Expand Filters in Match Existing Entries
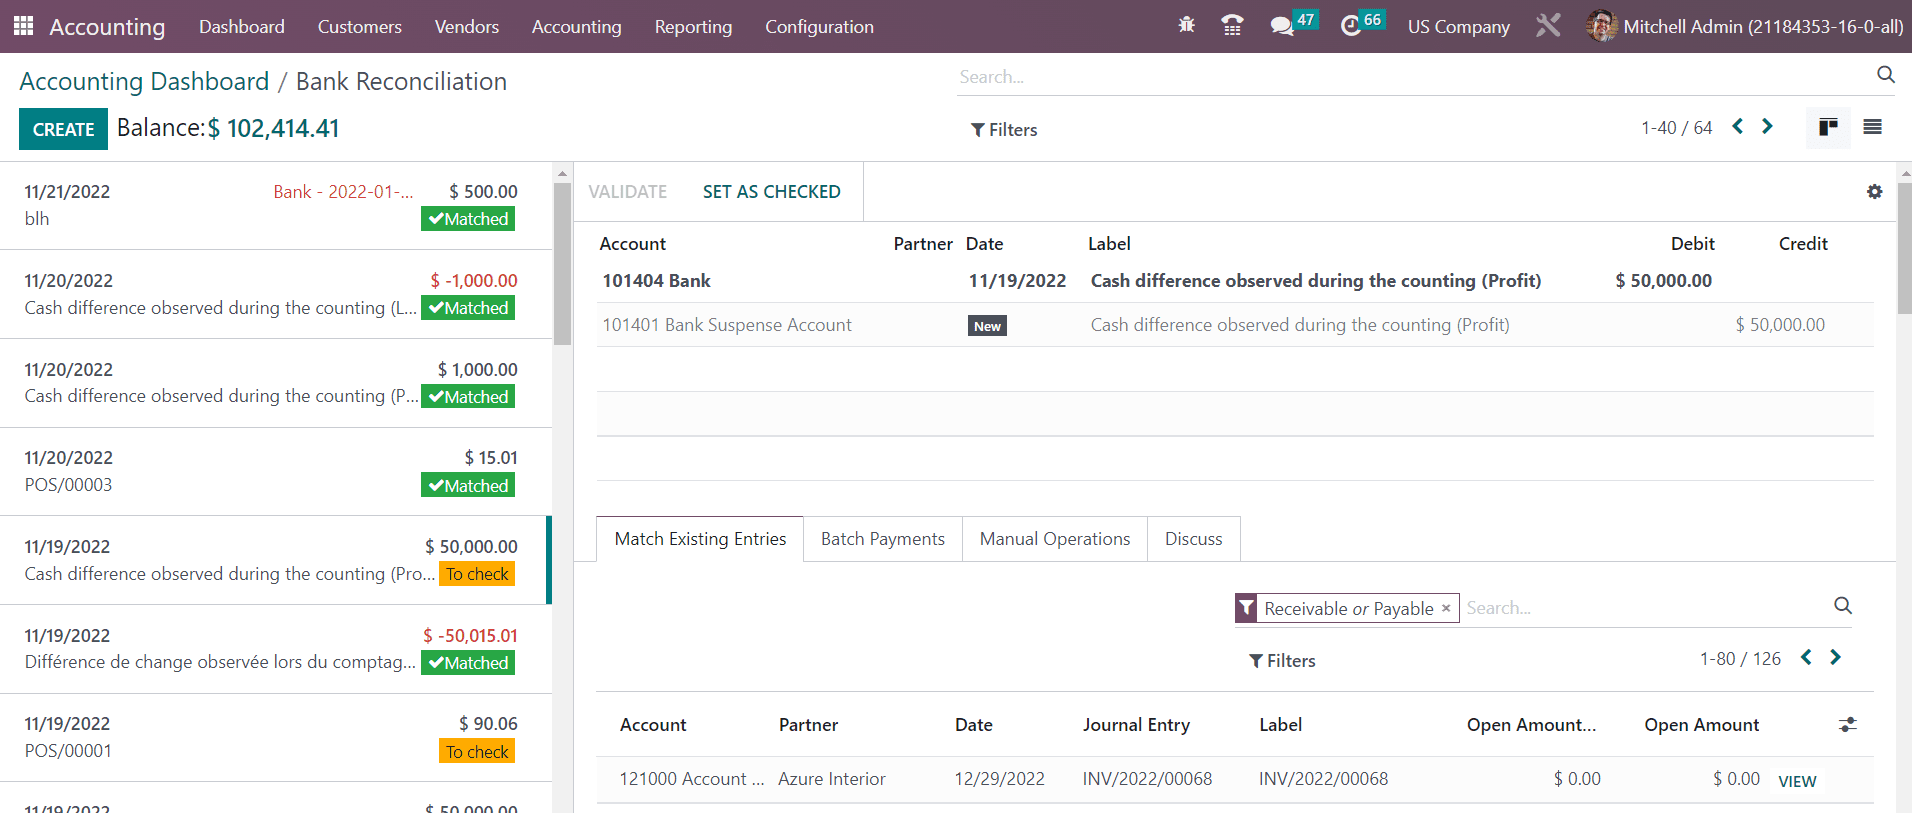Screen dimensions: 1912x813 [x=1282, y=661]
